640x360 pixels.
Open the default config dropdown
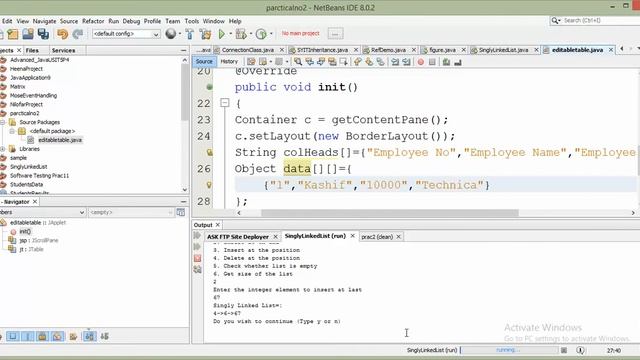[126, 34]
